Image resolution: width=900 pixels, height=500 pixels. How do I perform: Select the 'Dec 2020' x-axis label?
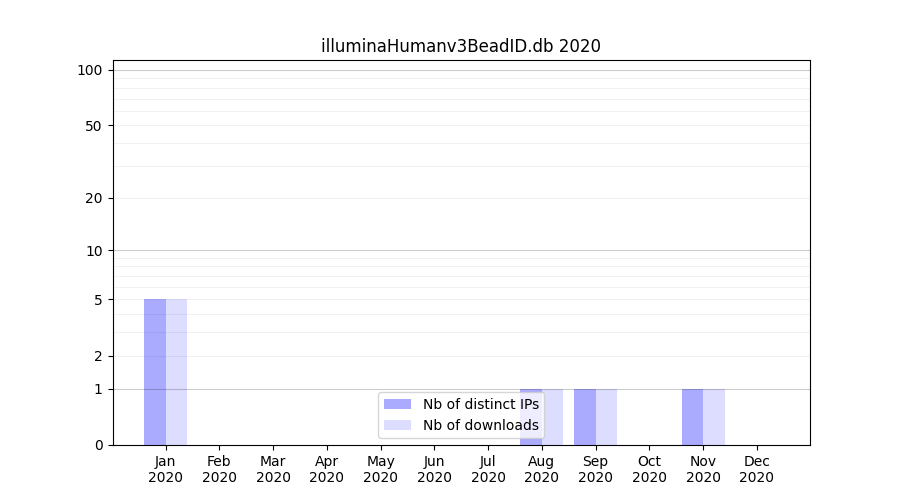(x=756, y=469)
